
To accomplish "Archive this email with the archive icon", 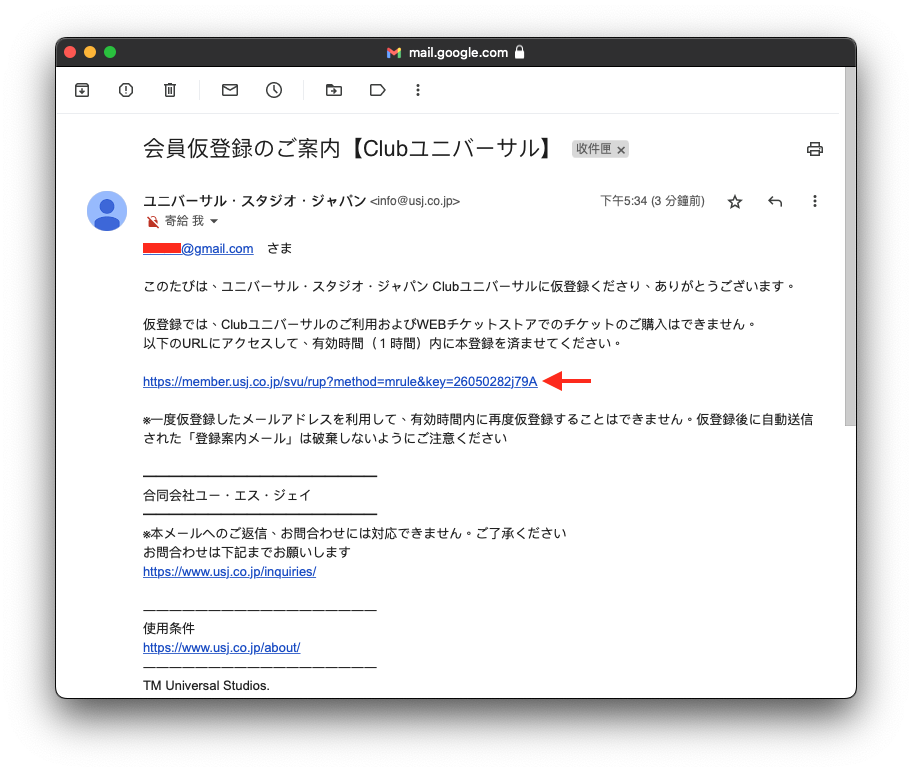I will point(82,90).
